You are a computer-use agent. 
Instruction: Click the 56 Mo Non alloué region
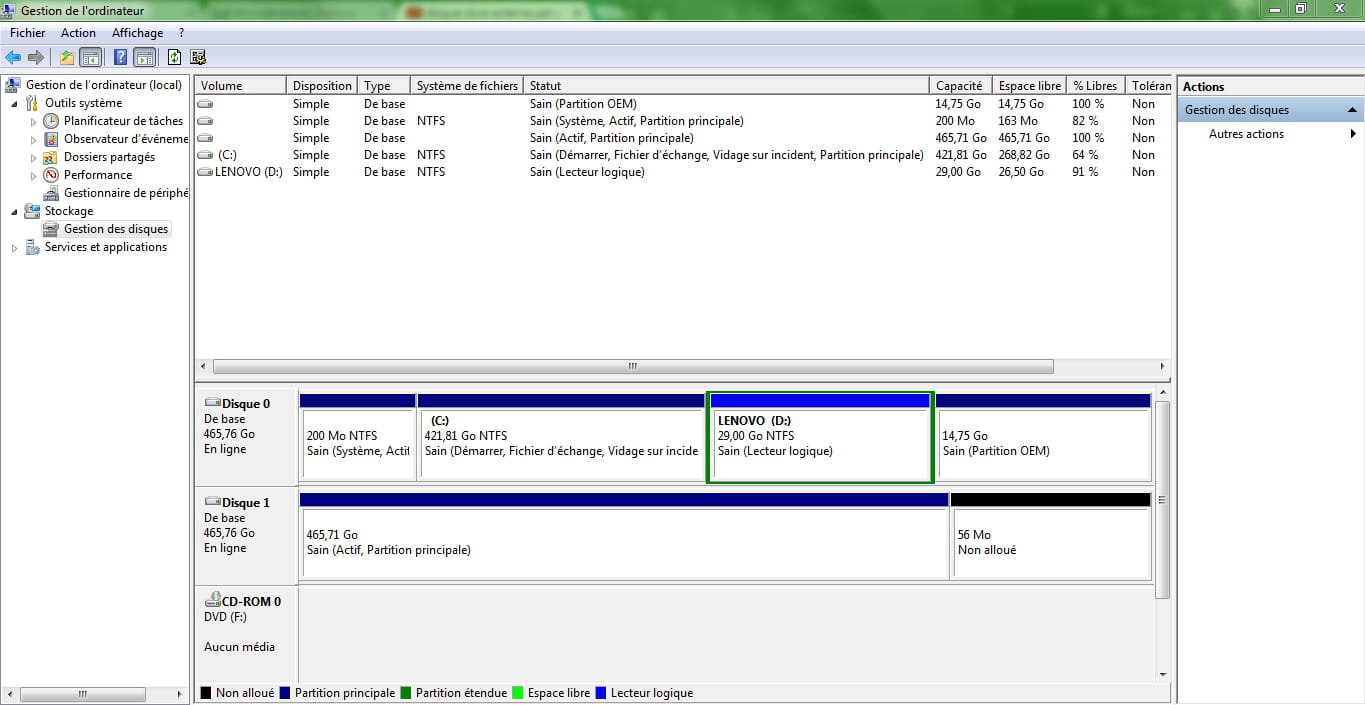1050,542
